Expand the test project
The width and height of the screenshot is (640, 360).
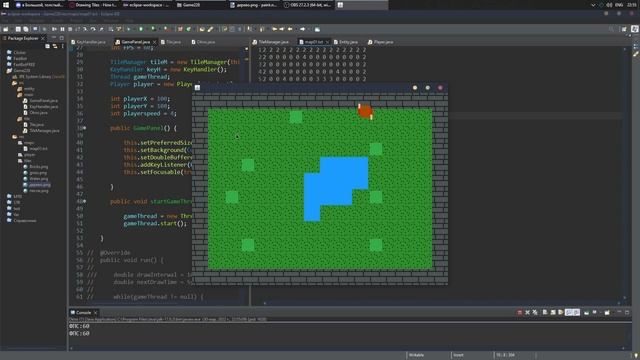[14, 208]
